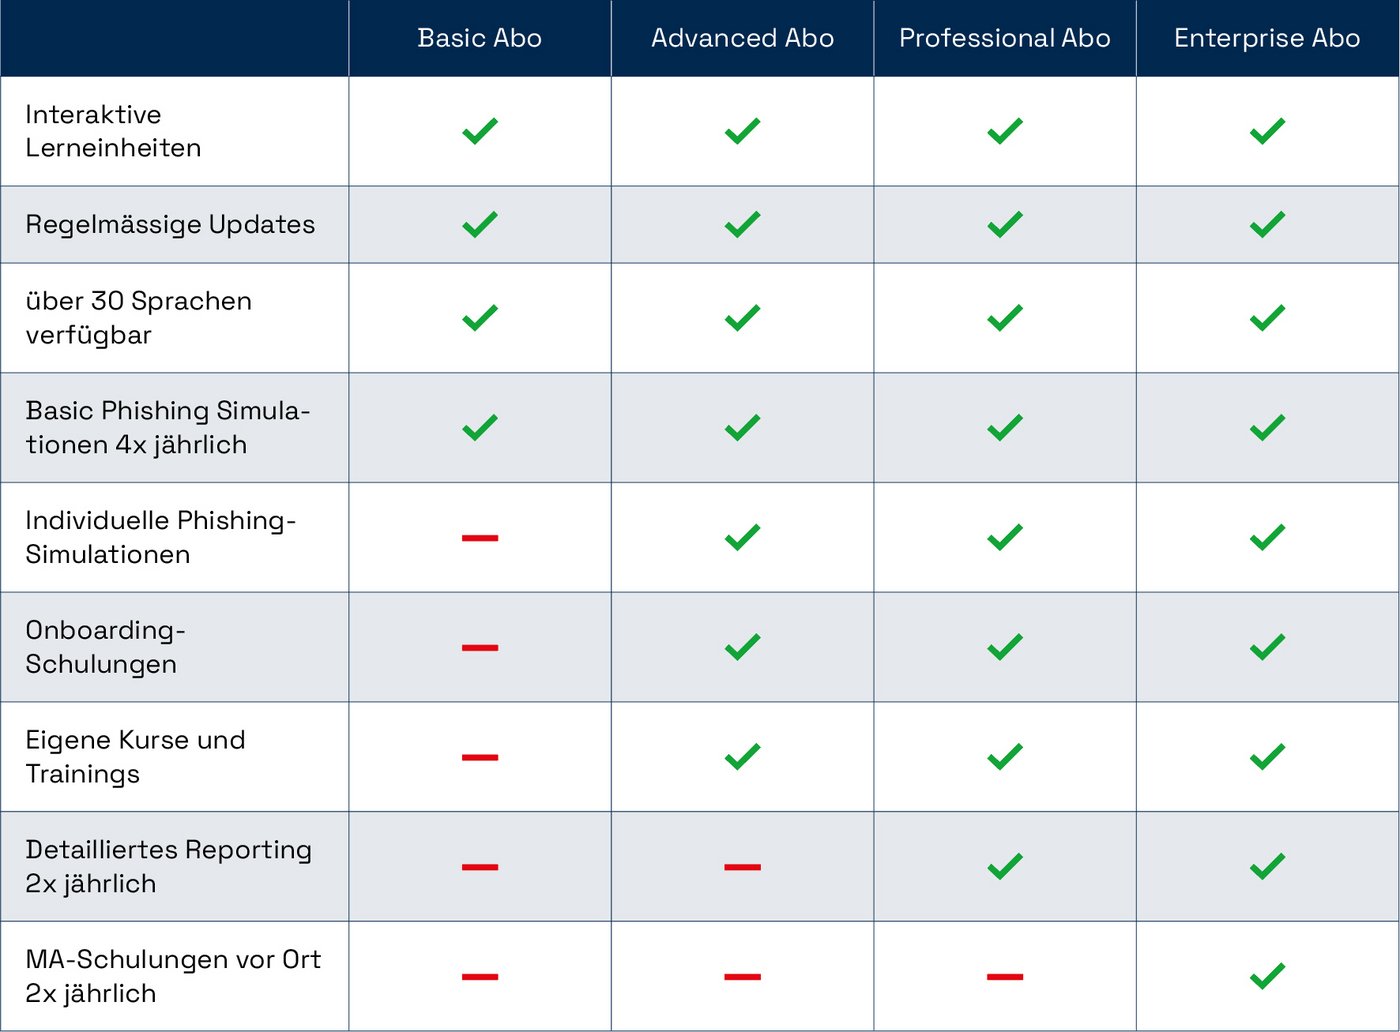1400x1032 pixels.
Task: Click Professional checkmark for Detailliertes Reporting
Action: 1004,866
